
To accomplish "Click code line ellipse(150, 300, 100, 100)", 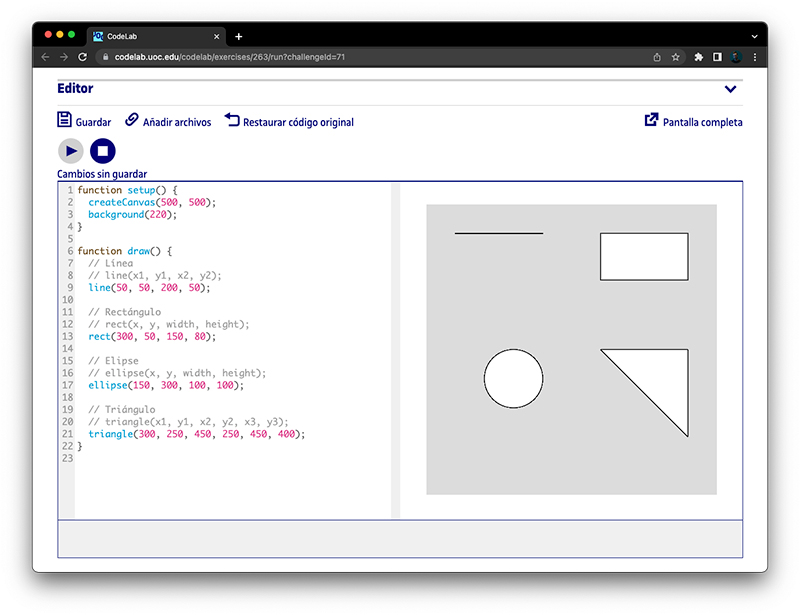I will coord(166,385).
